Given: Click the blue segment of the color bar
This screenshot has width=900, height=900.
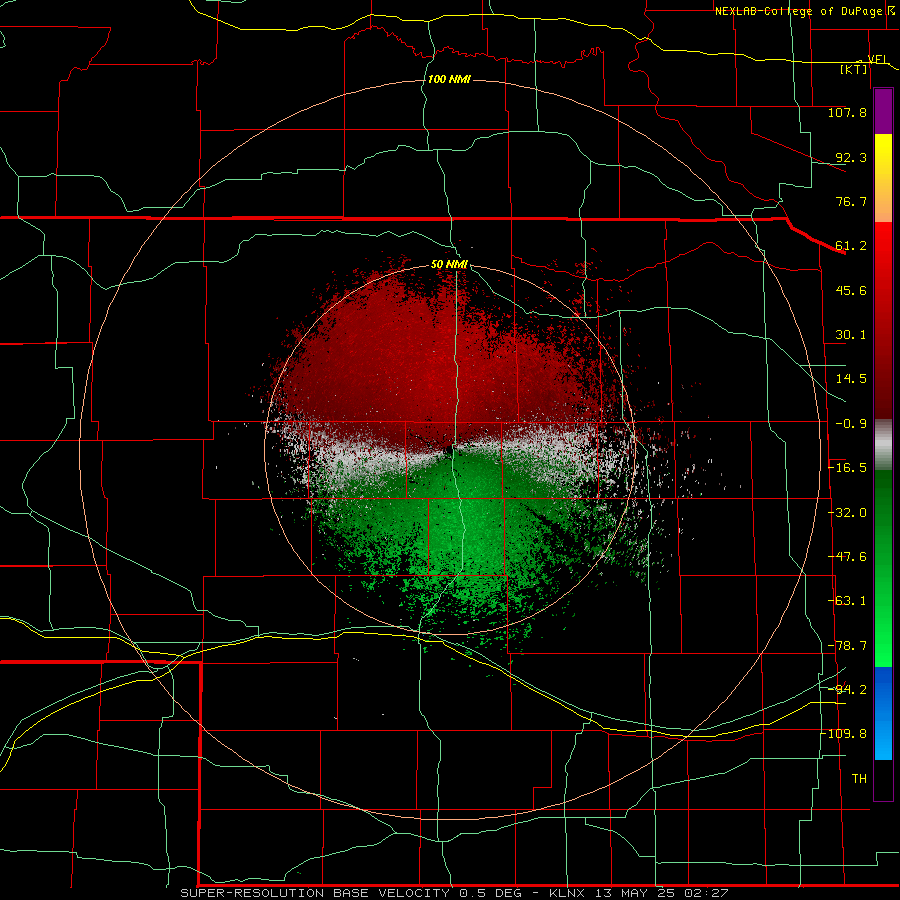Looking at the screenshot, I should (883, 713).
